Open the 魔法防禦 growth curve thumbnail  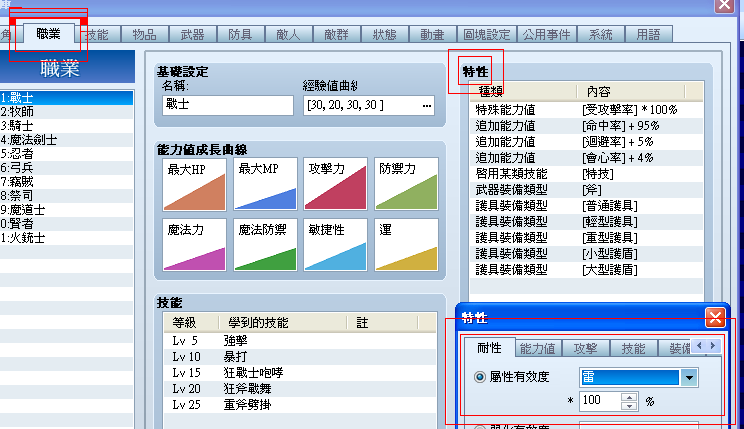265,245
